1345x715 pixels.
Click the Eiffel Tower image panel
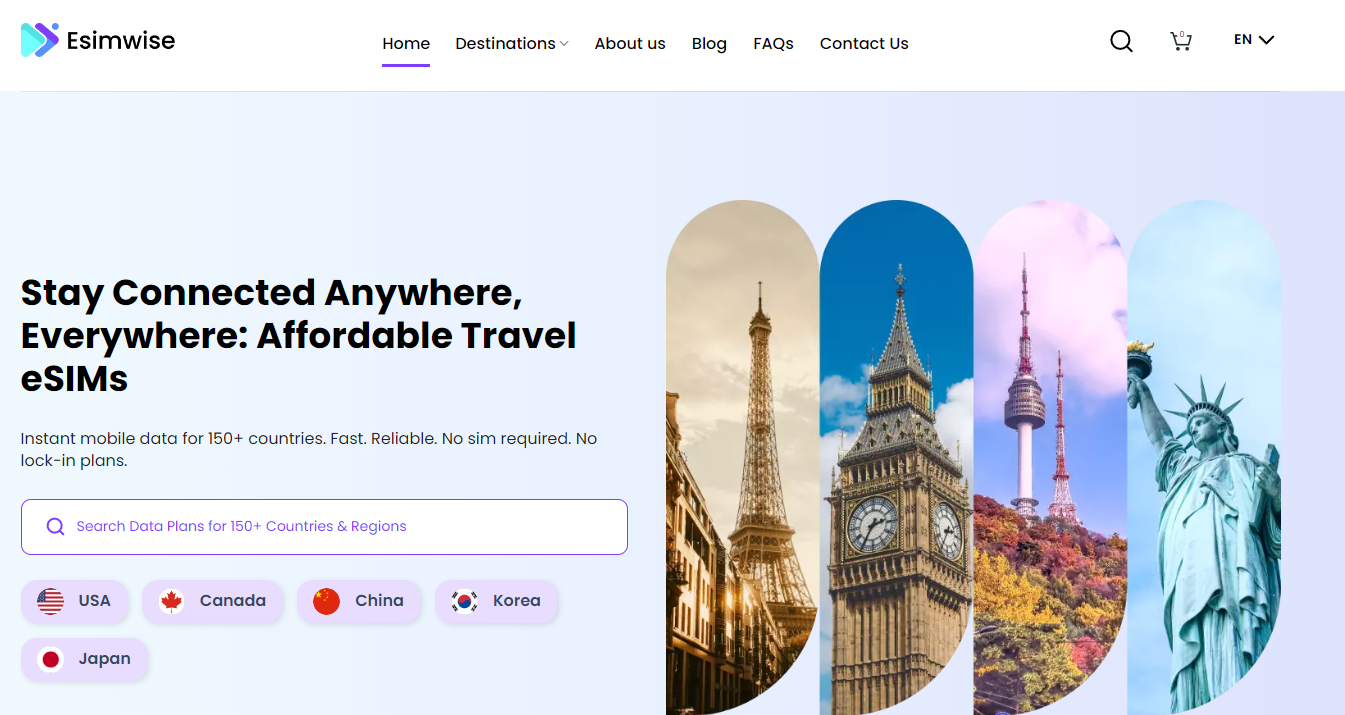click(742, 458)
